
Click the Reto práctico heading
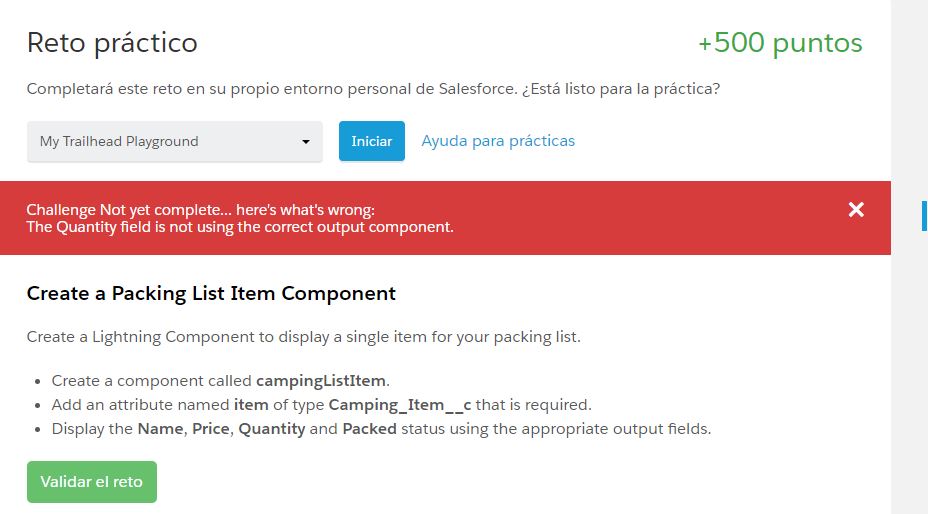[112, 43]
